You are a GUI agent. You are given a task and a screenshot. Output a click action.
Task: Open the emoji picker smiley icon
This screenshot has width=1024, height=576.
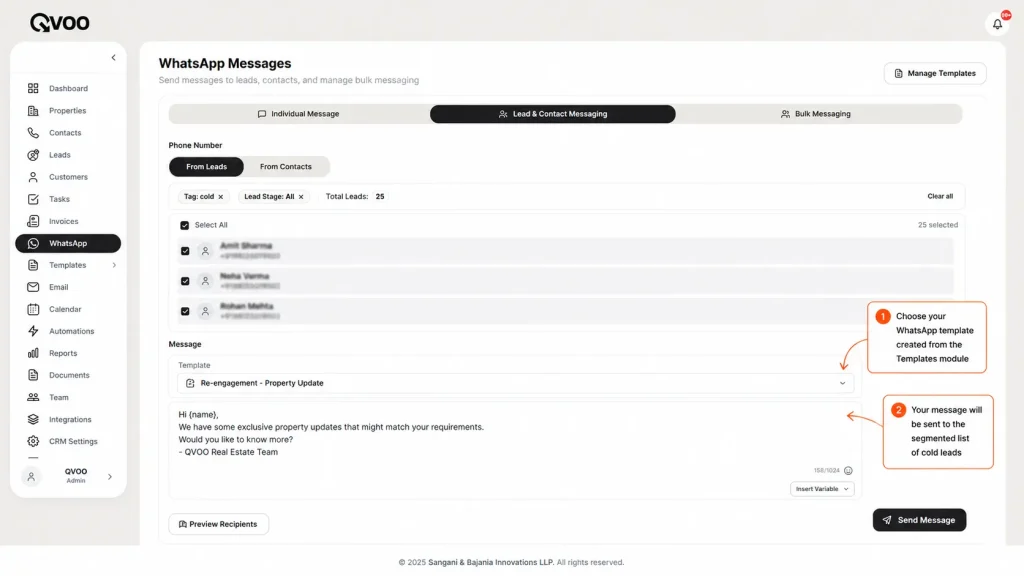(x=848, y=471)
